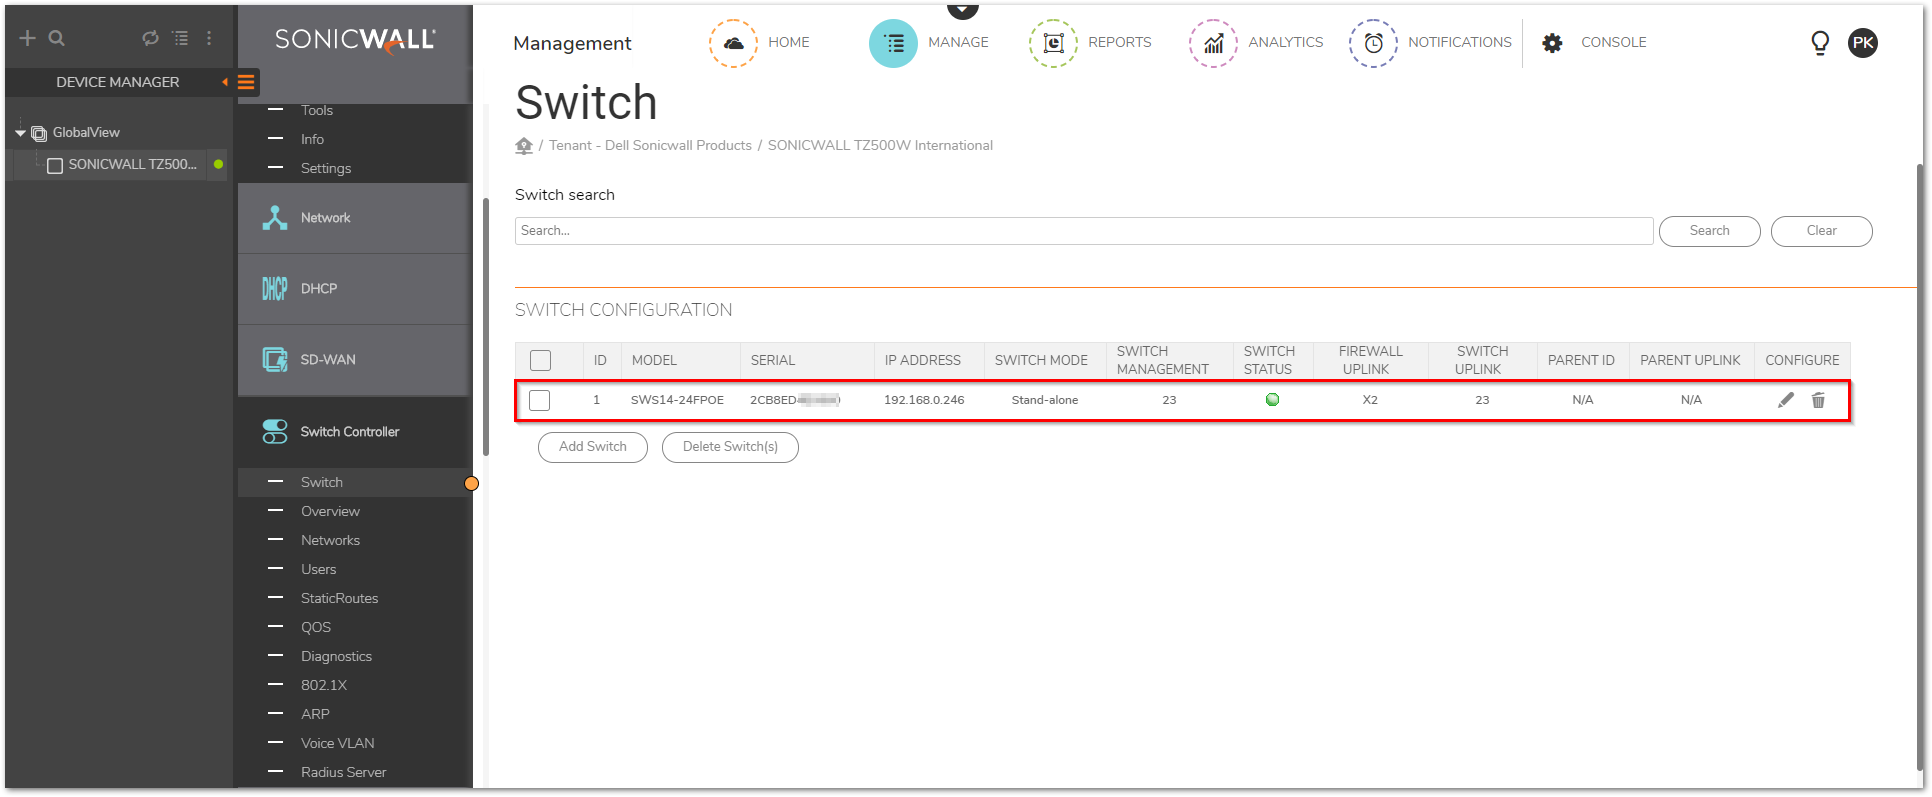Open the Tenant - Dell Sonicwall Products breadcrumb

(x=650, y=146)
